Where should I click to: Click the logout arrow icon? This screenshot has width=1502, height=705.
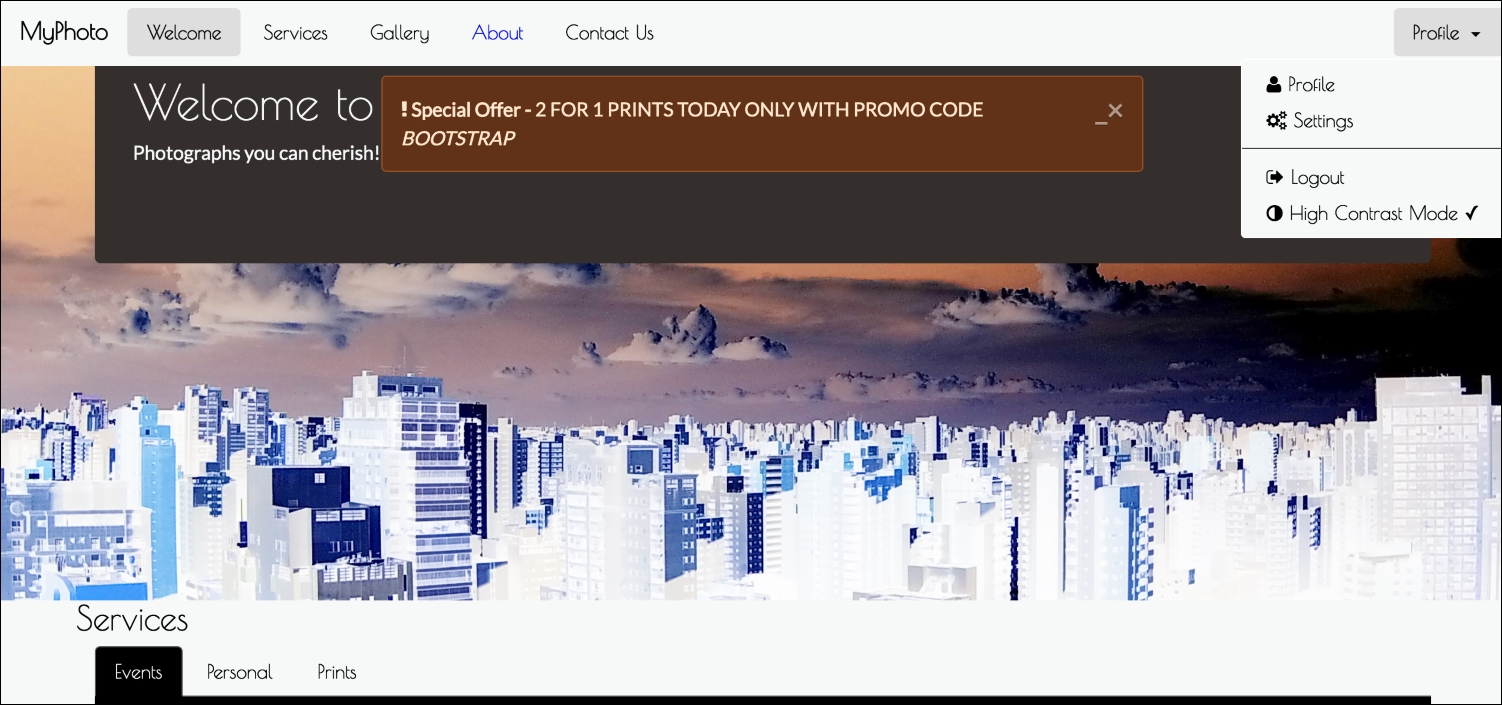(x=1274, y=177)
